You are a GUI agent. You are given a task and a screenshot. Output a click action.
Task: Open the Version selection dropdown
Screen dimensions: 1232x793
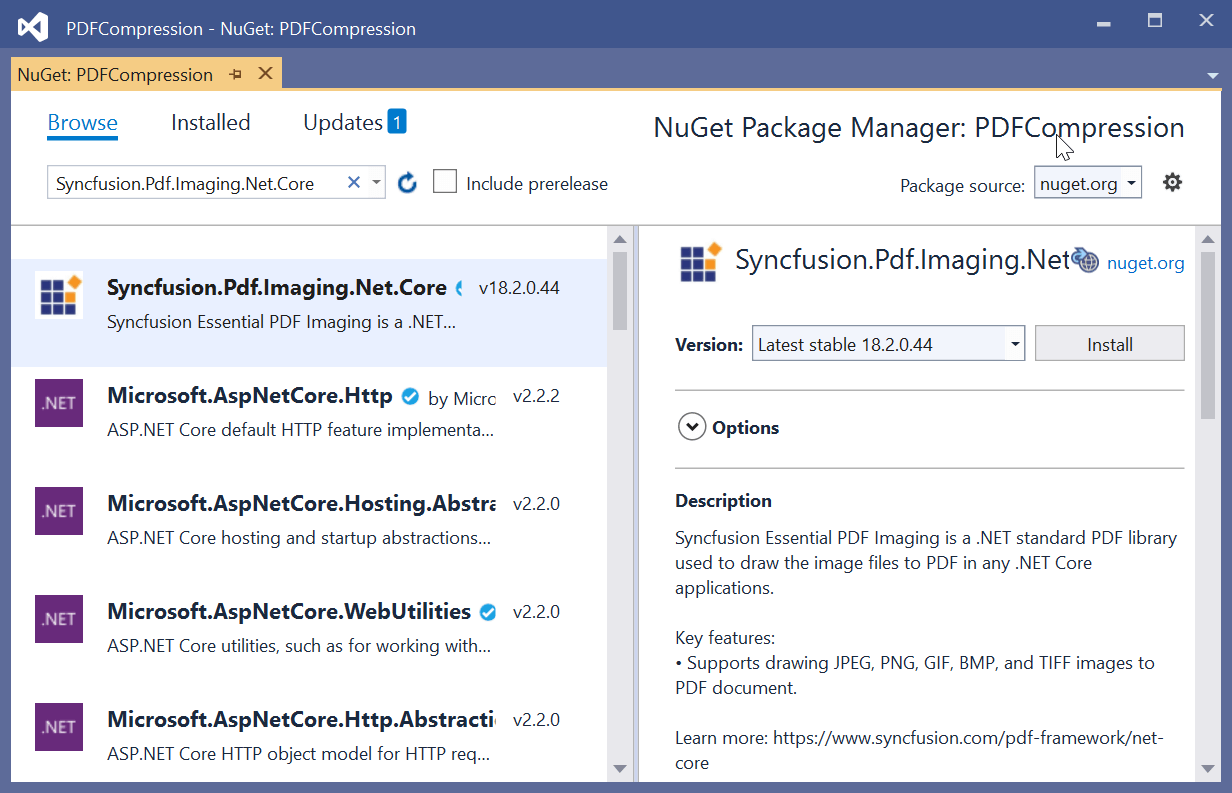1015,344
